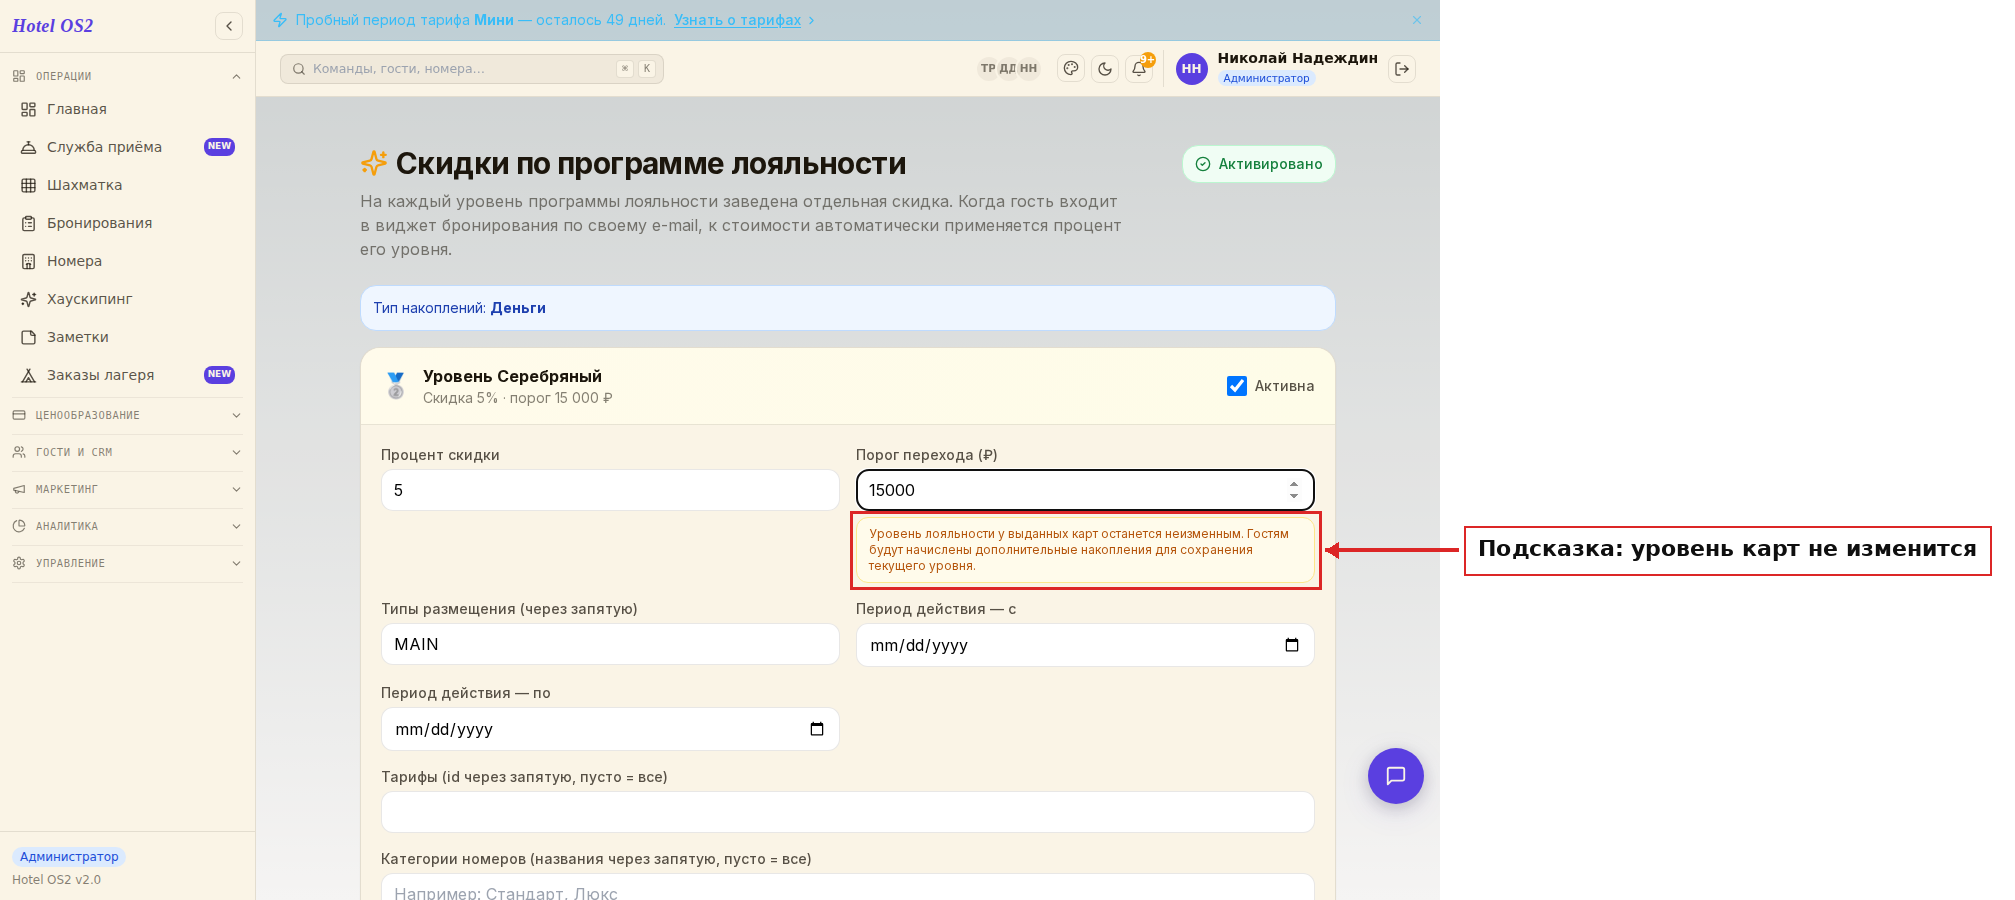Click the НН user avatar
The image size is (2015, 900).
click(1191, 69)
